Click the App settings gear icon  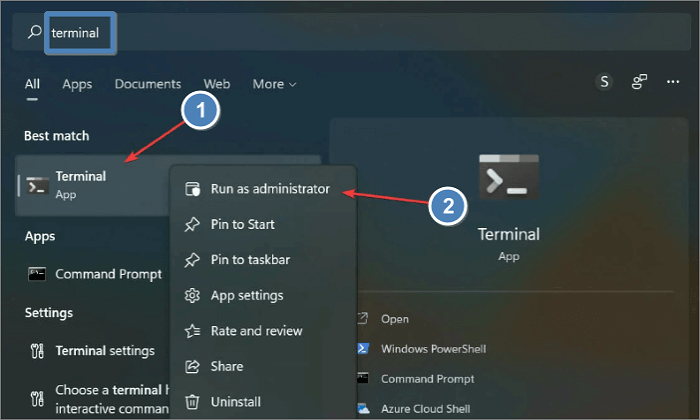tap(192, 295)
